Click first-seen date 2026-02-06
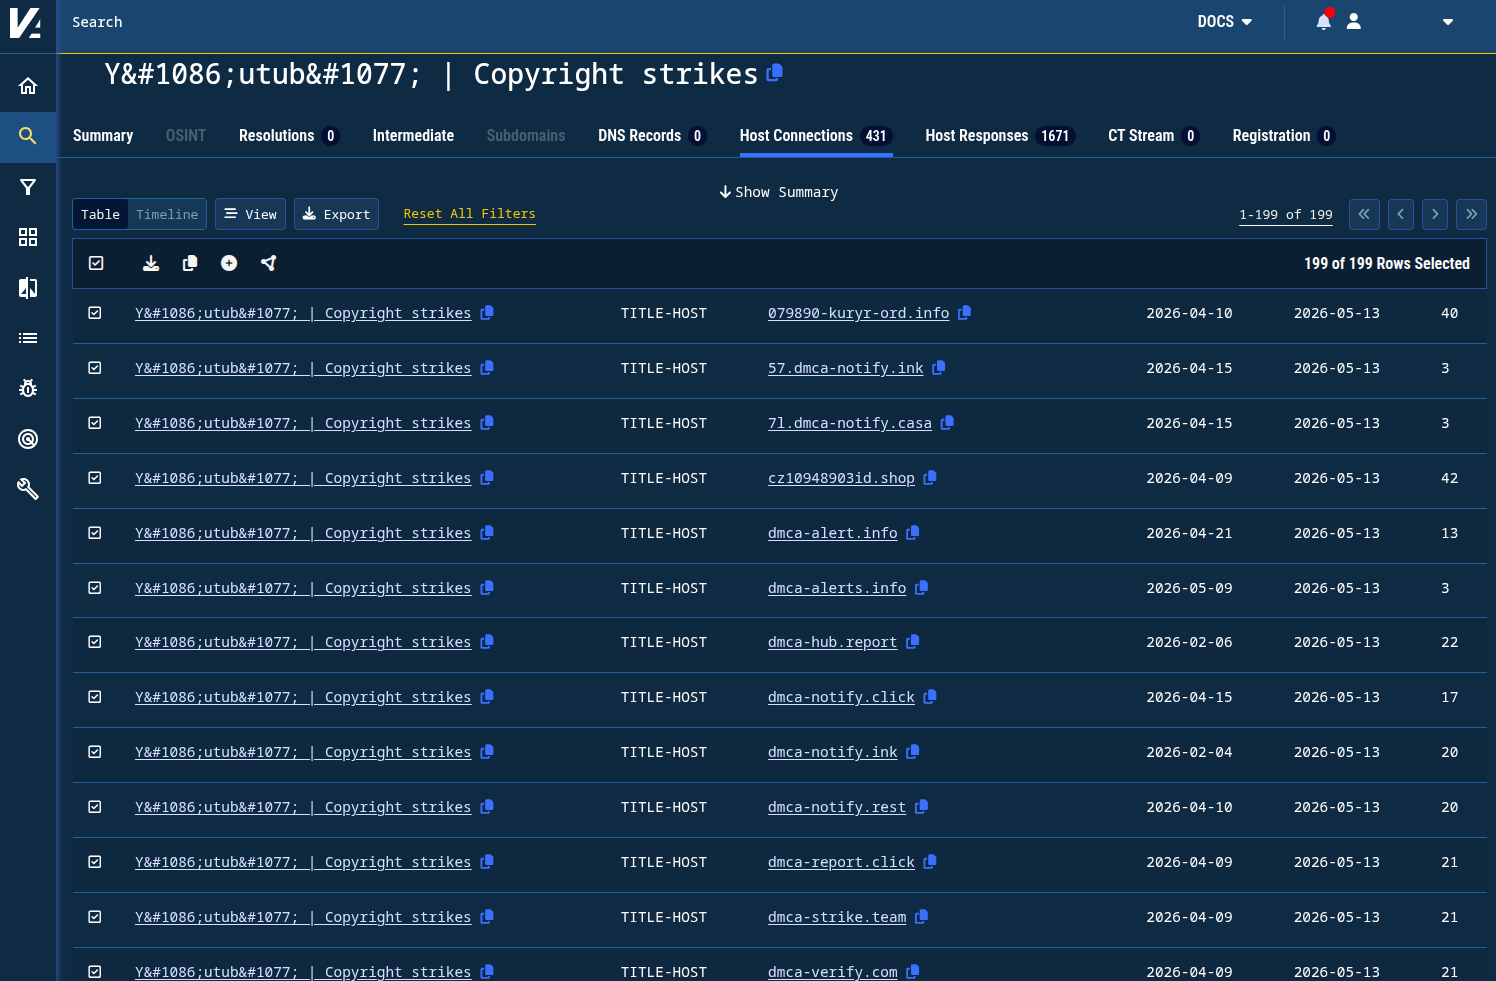 tap(1189, 642)
